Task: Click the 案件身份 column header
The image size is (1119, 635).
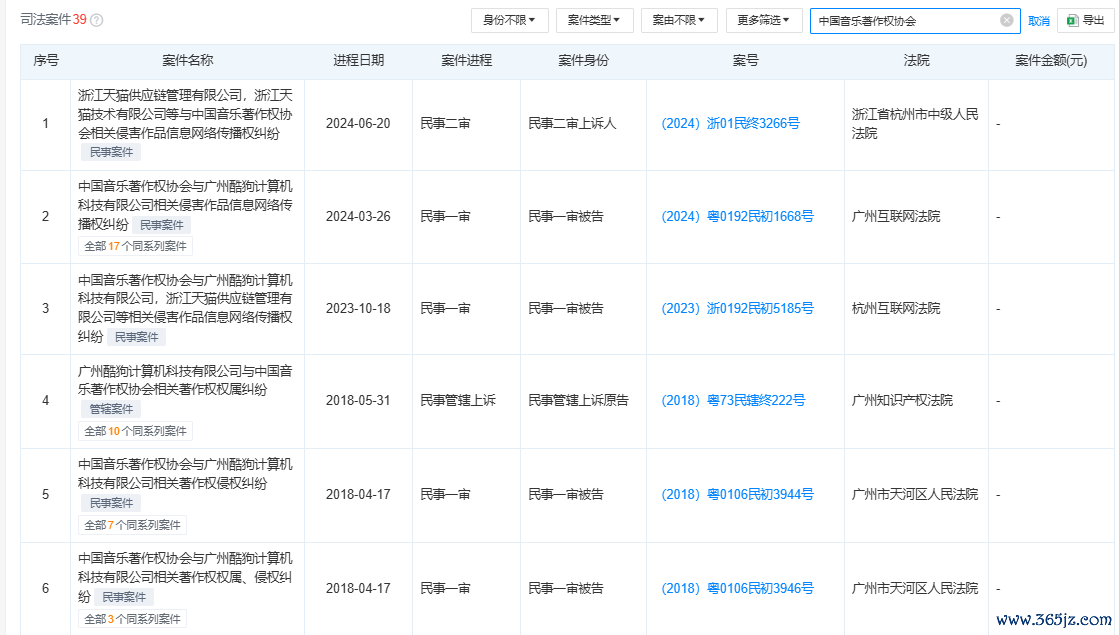Action: pos(583,61)
